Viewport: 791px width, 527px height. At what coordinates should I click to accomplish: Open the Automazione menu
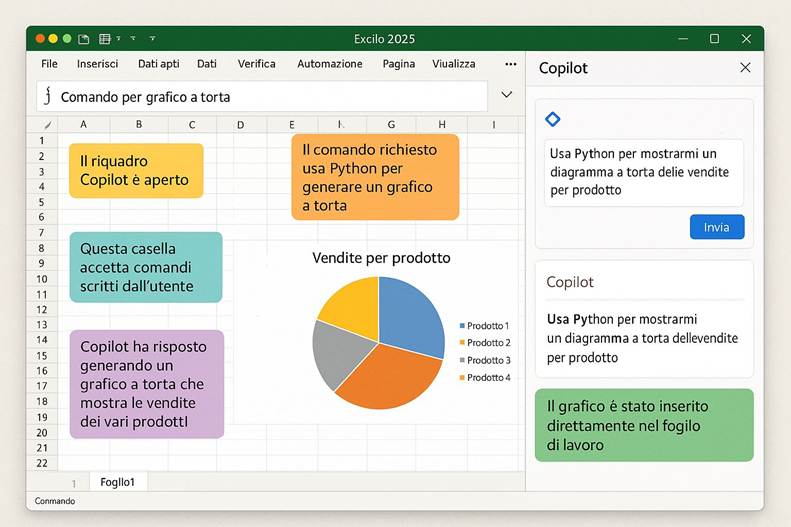pyautogui.click(x=329, y=64)
